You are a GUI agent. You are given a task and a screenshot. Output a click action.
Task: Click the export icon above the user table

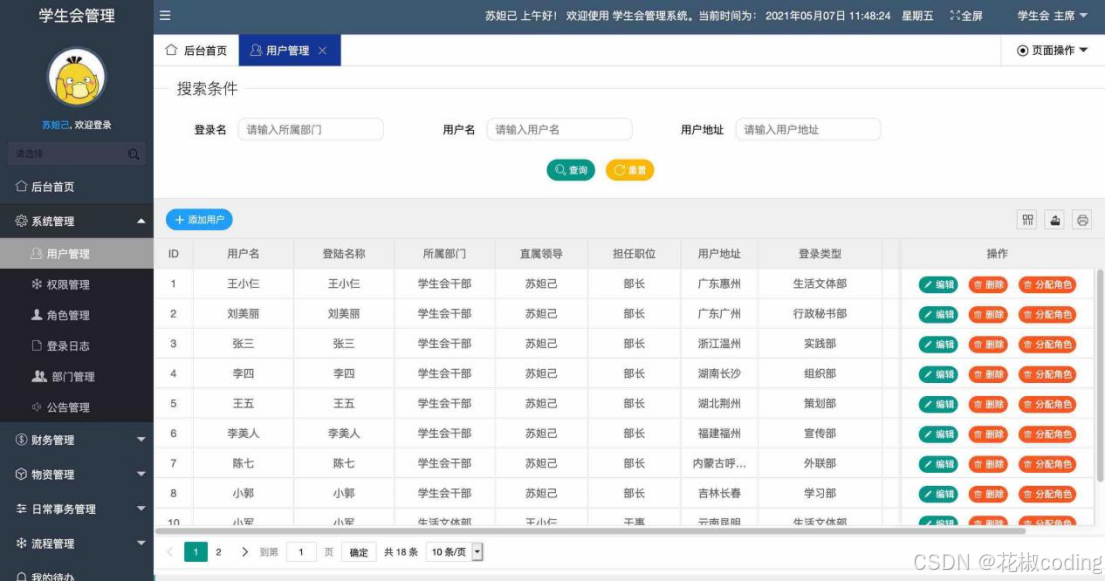pyautogui.click(x=1054, y=218)
